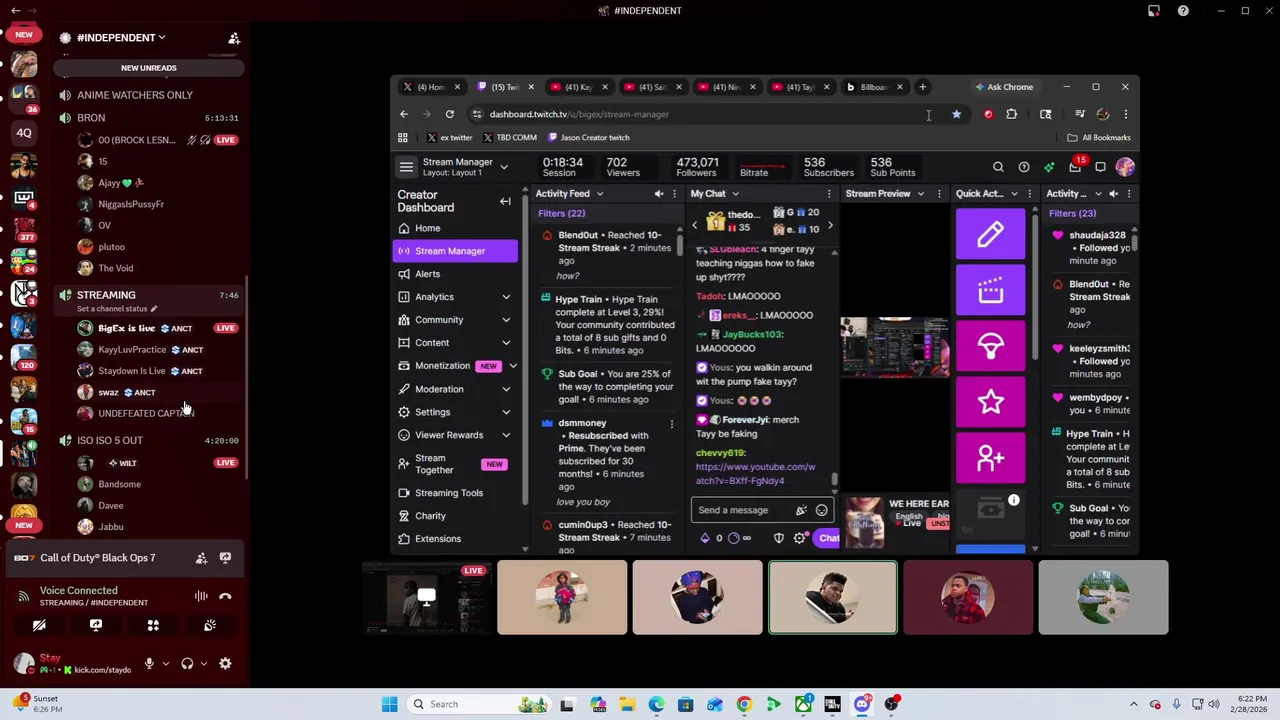Expand the Analytics sidebar section
Viewport: 1280px width, 720px height.
pos(506,297)
